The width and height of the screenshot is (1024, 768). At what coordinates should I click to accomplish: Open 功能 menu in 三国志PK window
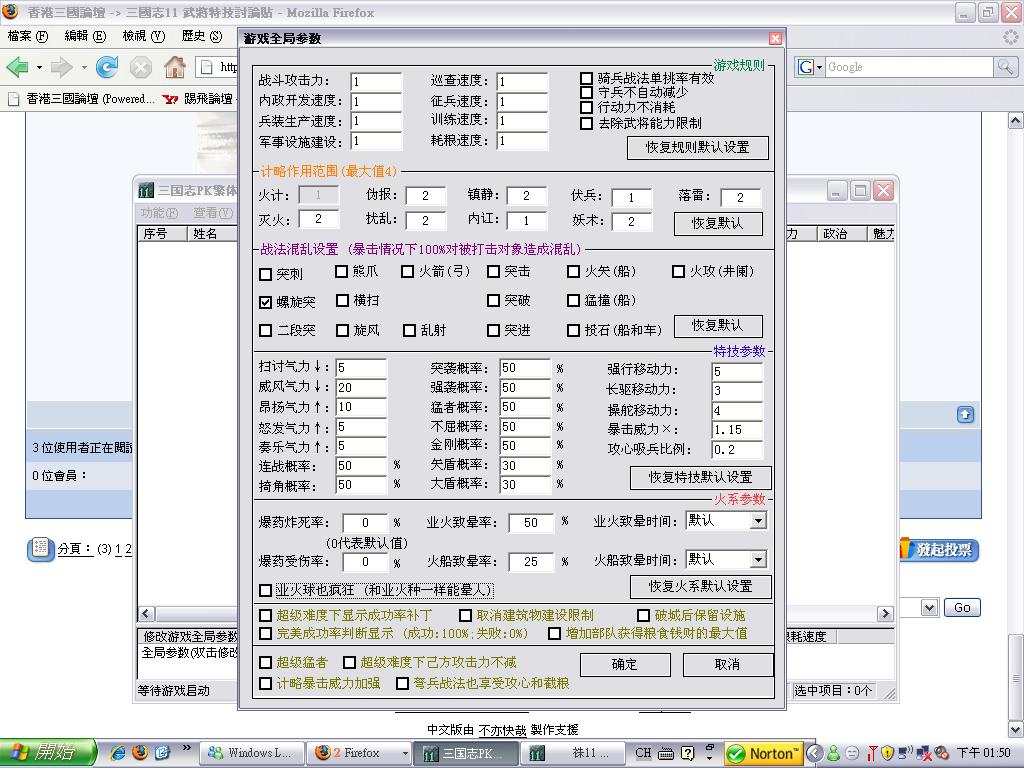click(x=159, y=213)
